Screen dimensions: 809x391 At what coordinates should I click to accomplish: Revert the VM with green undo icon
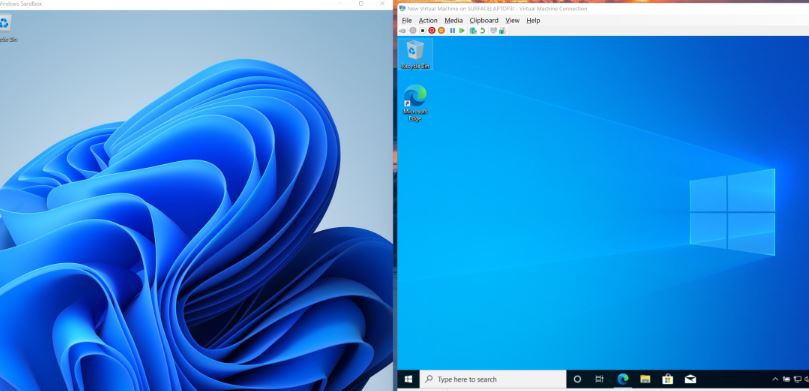pos(482,30)
